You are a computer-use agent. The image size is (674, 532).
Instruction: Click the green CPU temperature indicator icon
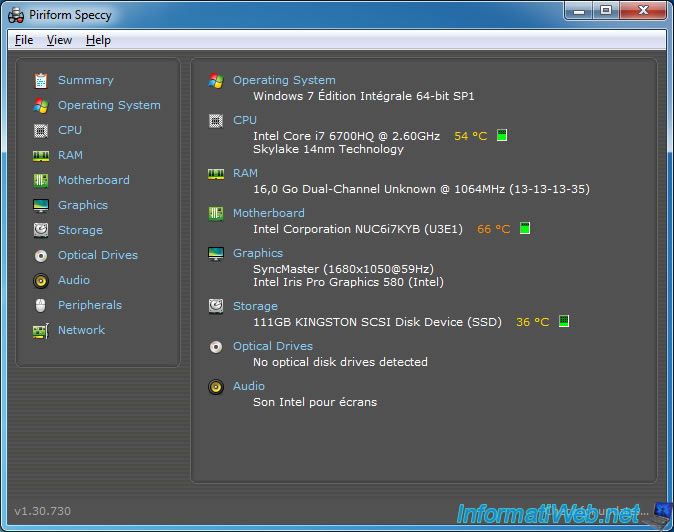tap(502, 135)
